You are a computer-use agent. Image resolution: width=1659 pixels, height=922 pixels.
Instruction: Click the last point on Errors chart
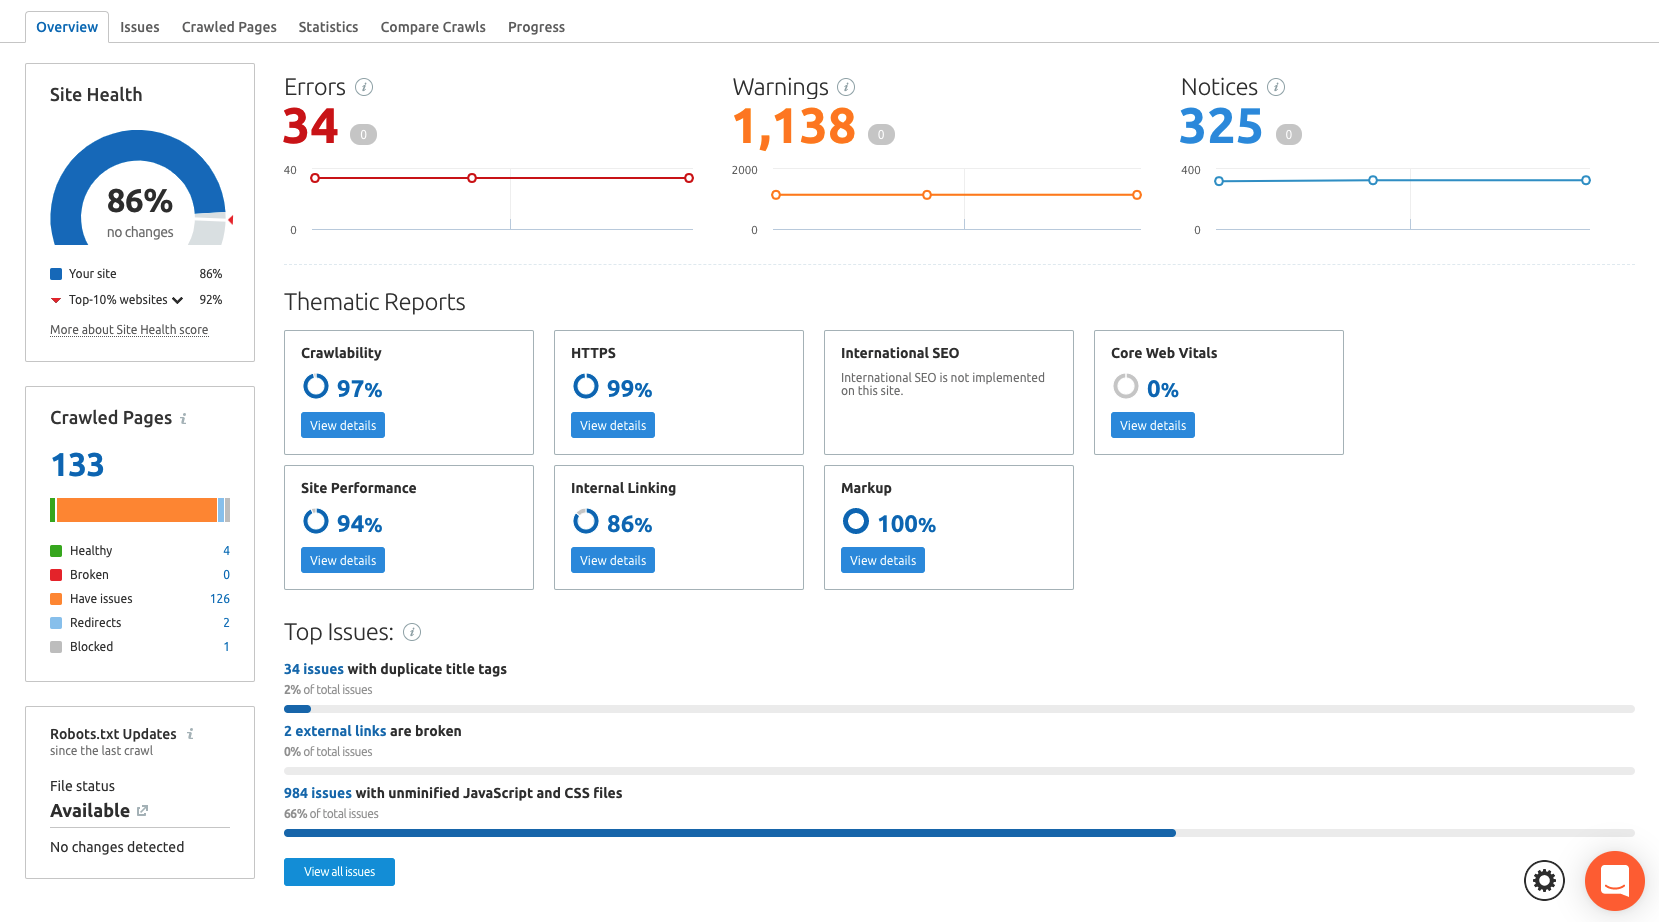tap(689, 178)
